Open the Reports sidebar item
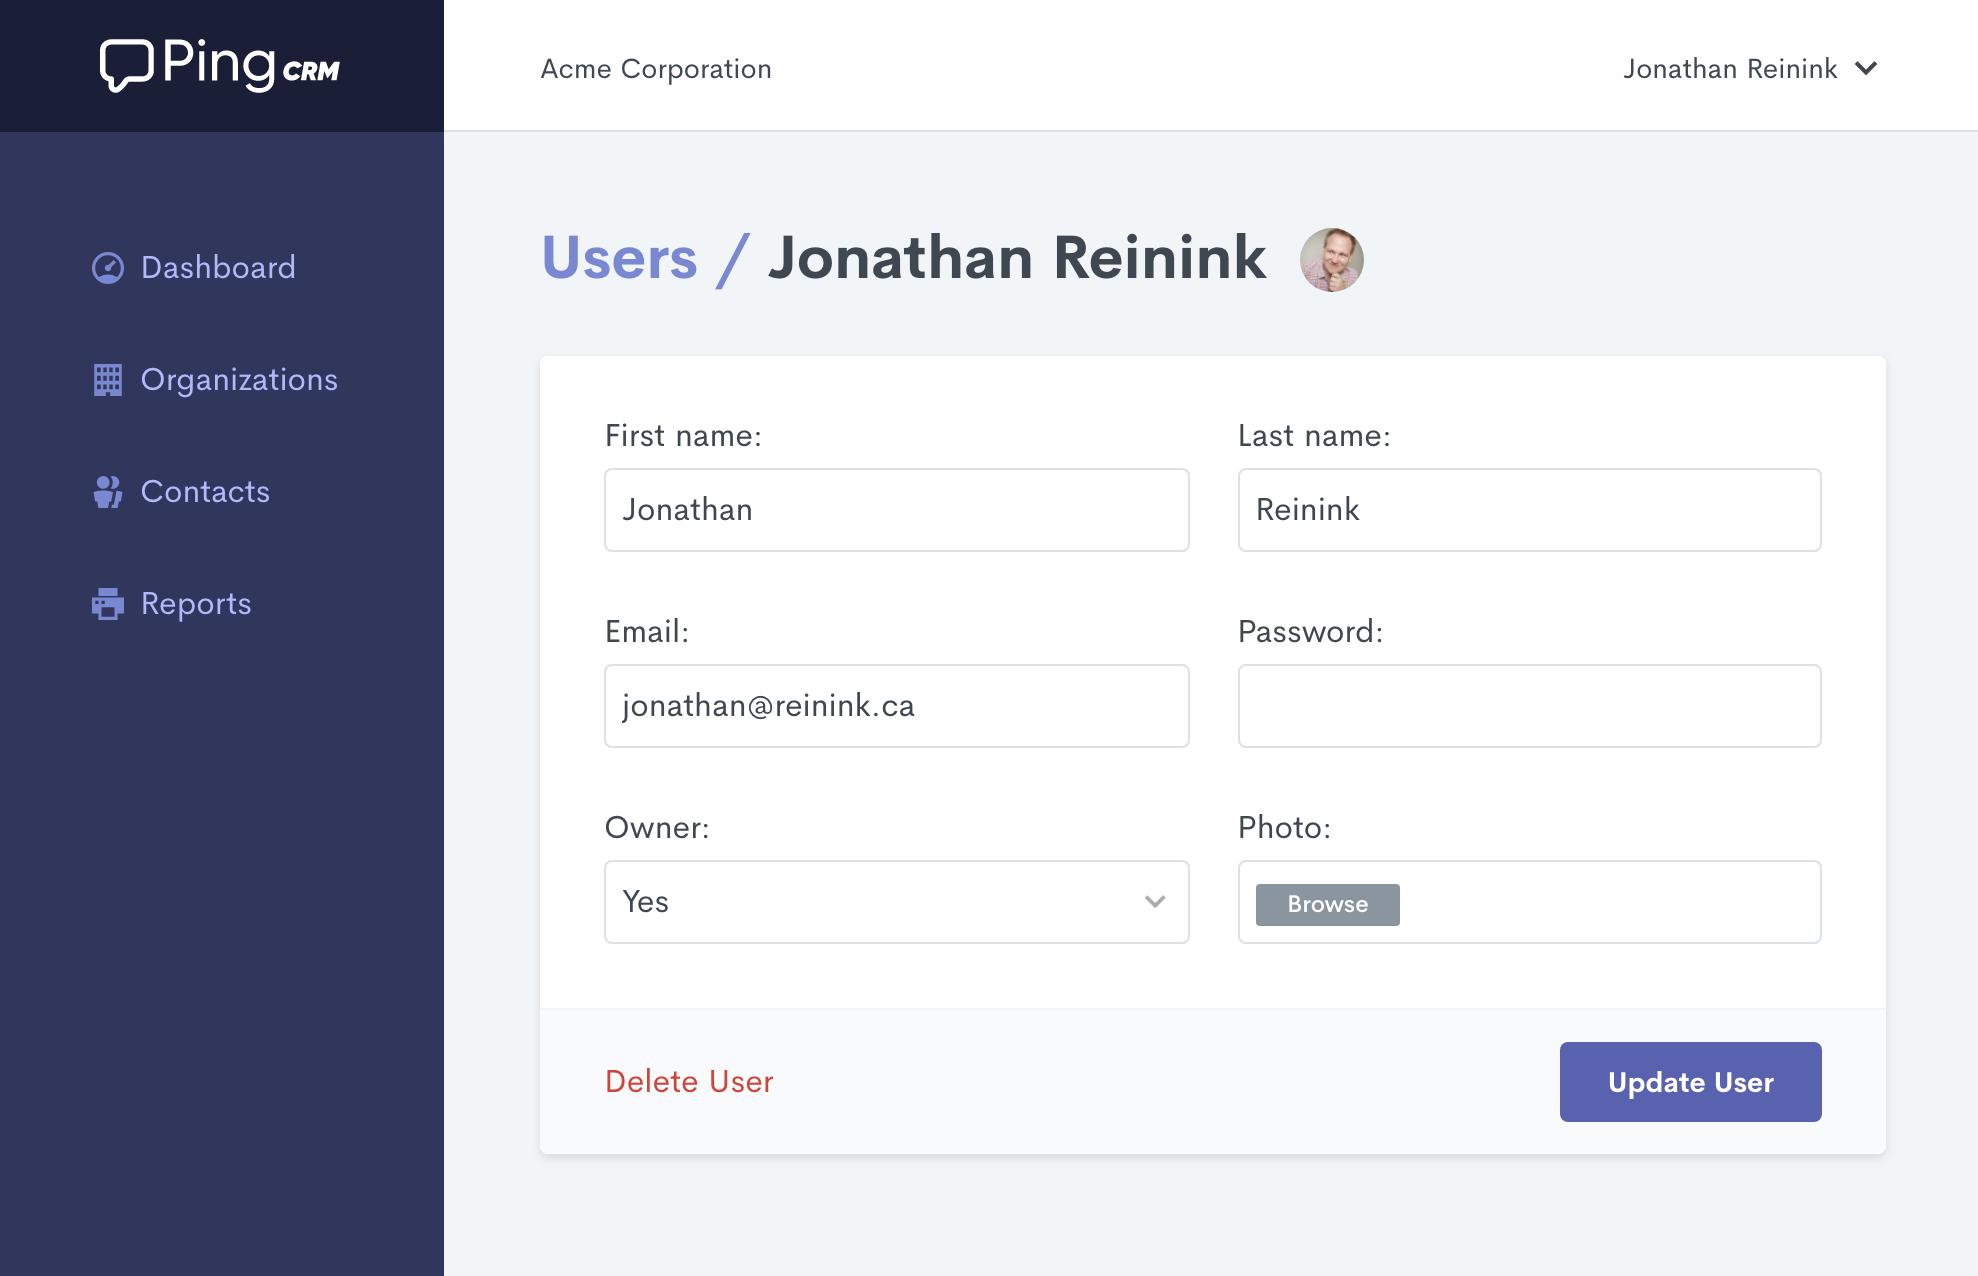Screen dimensions: 1978x1276 pos(196,604)
